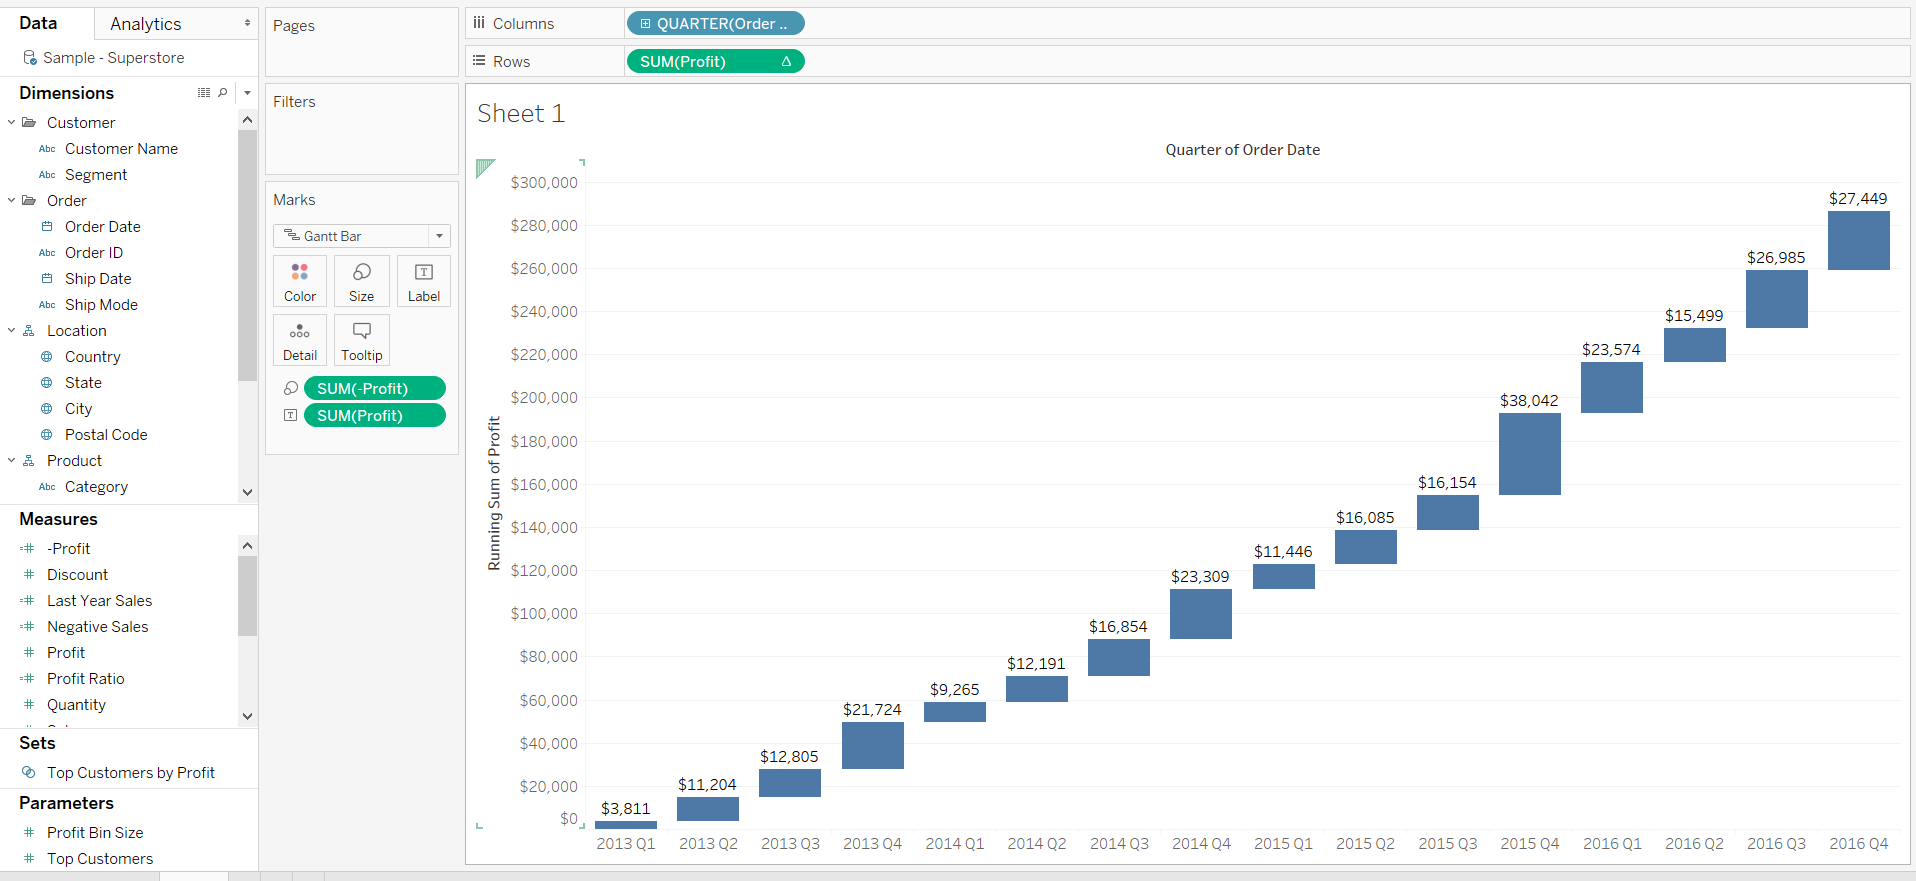Open the Tooltip mark card
This screenshot has width=1916, height=881.
coord(362,340)
